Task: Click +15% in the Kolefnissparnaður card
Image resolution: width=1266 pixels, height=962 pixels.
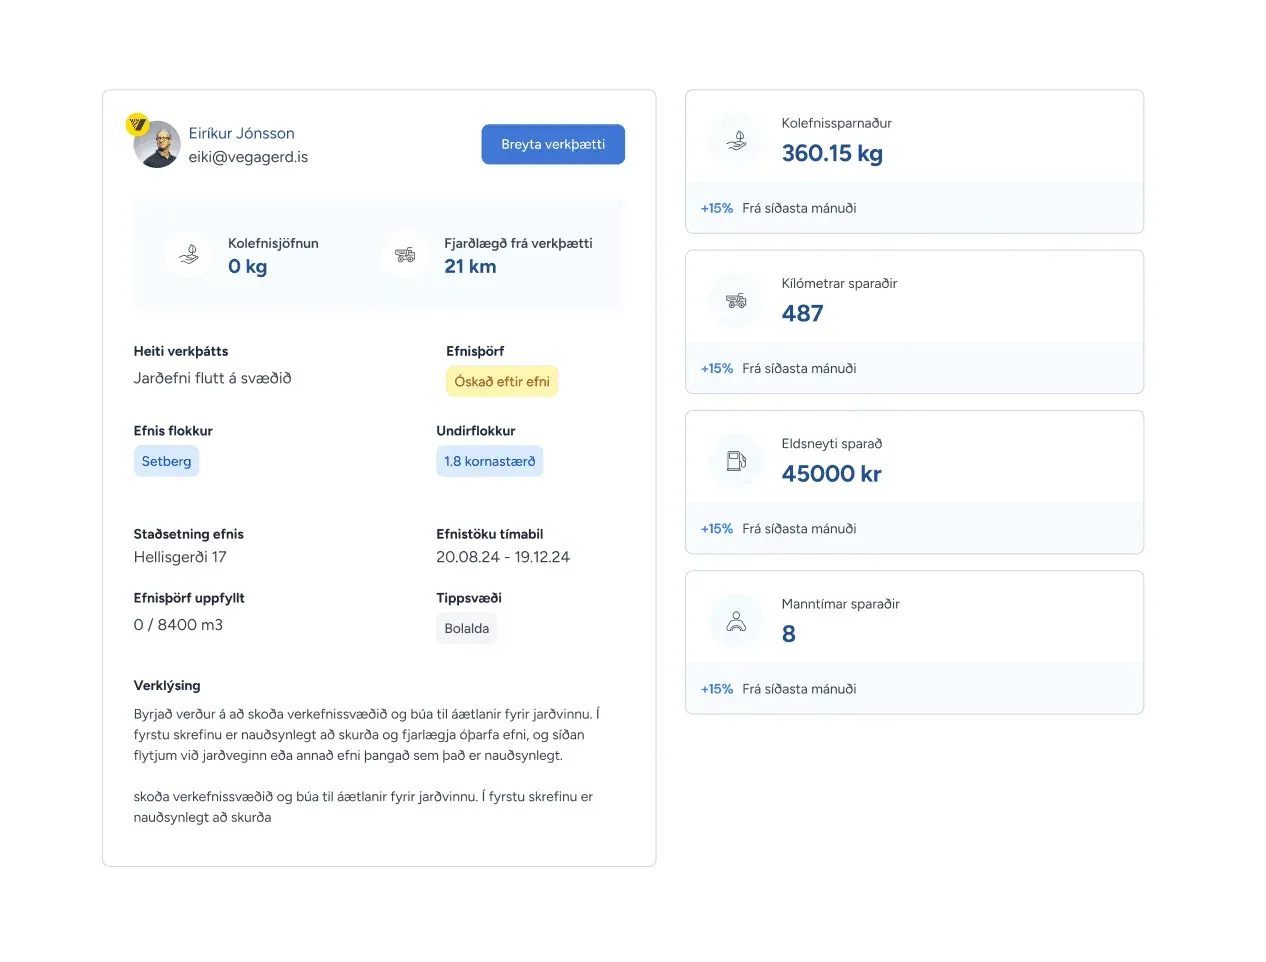Action: pyautogui.click(x=717, y=208)
